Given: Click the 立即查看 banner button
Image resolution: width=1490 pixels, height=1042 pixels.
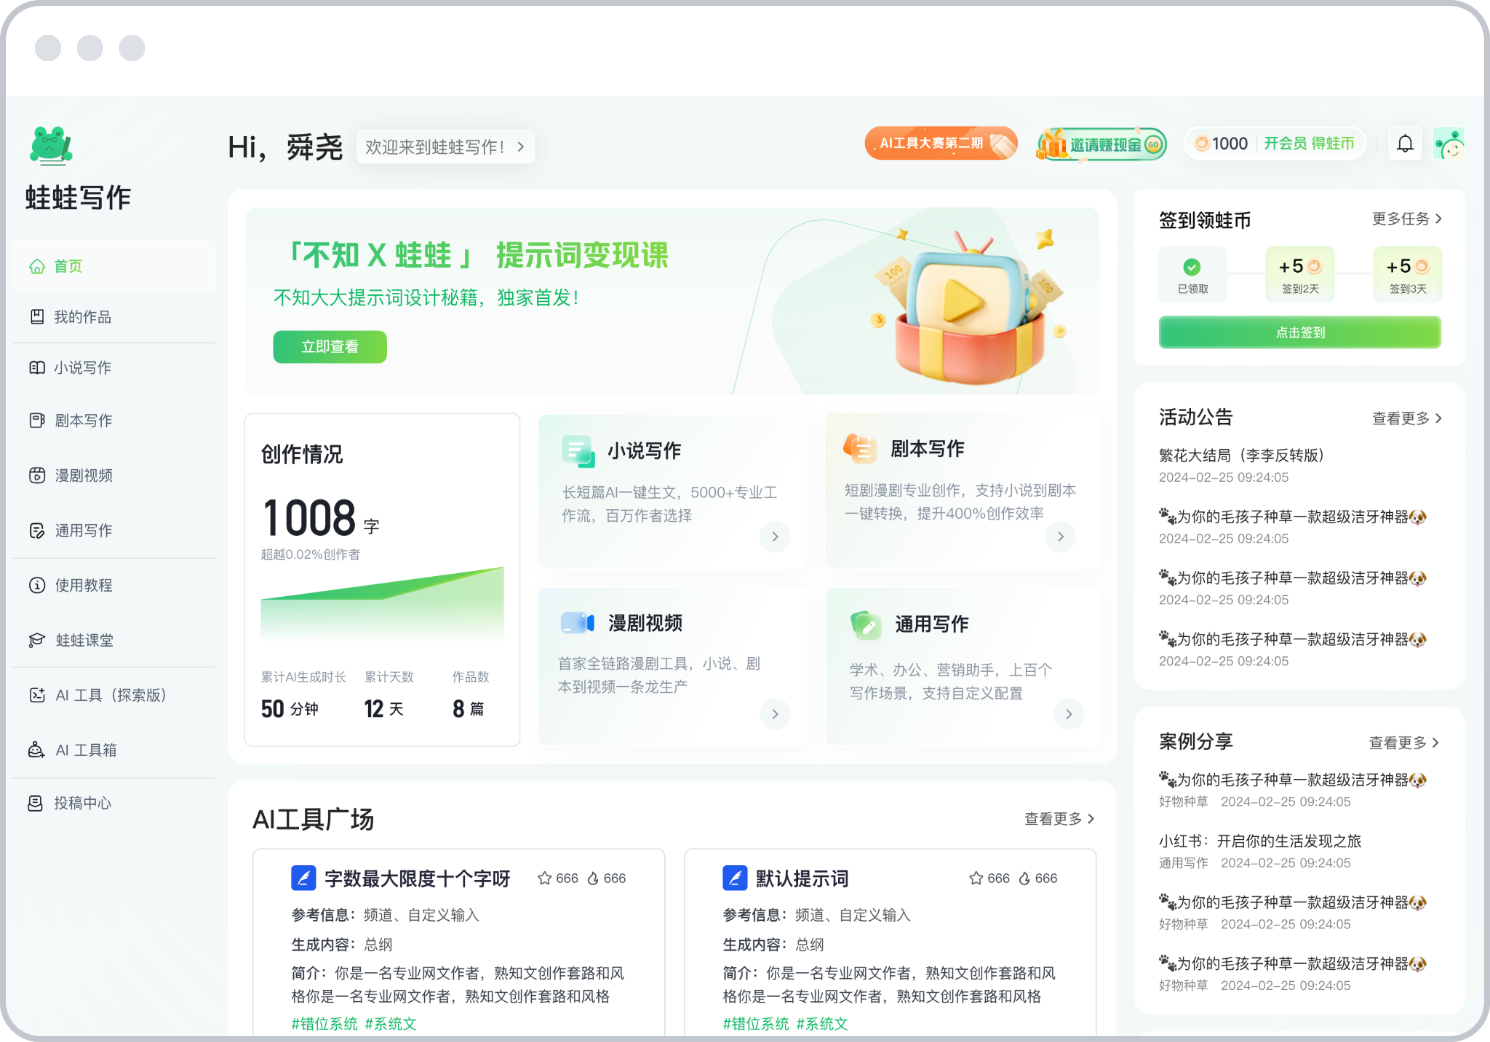Looking at the screenshot, I should coord(329,347).
